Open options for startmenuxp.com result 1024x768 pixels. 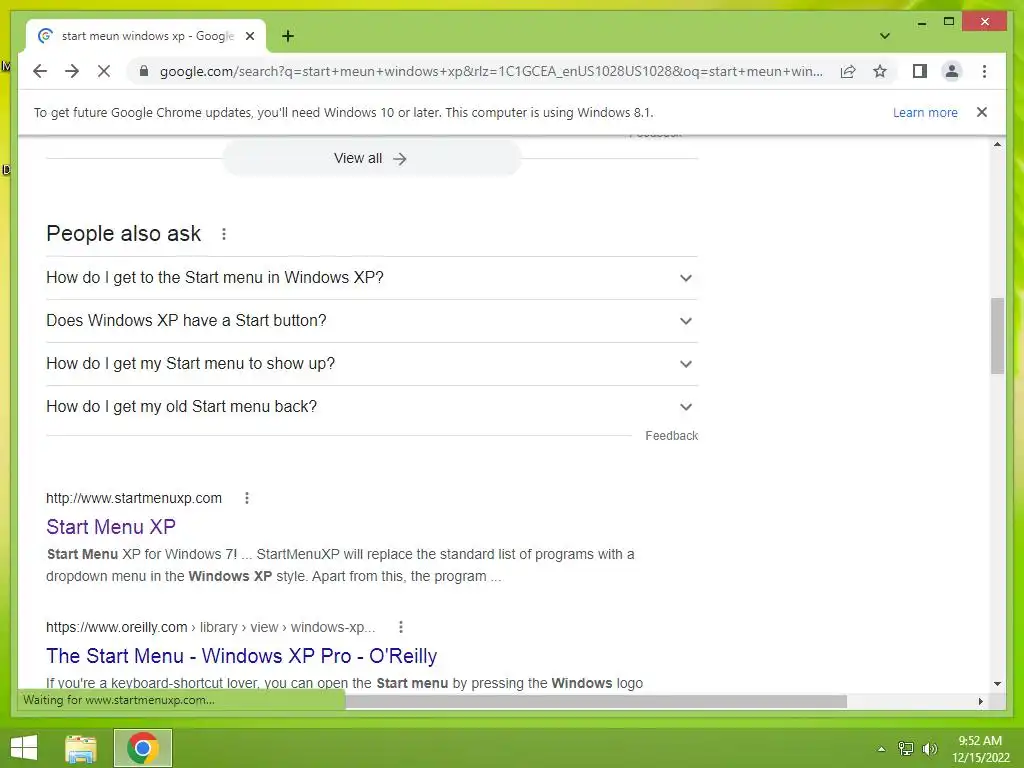click(x=247, y=498)
